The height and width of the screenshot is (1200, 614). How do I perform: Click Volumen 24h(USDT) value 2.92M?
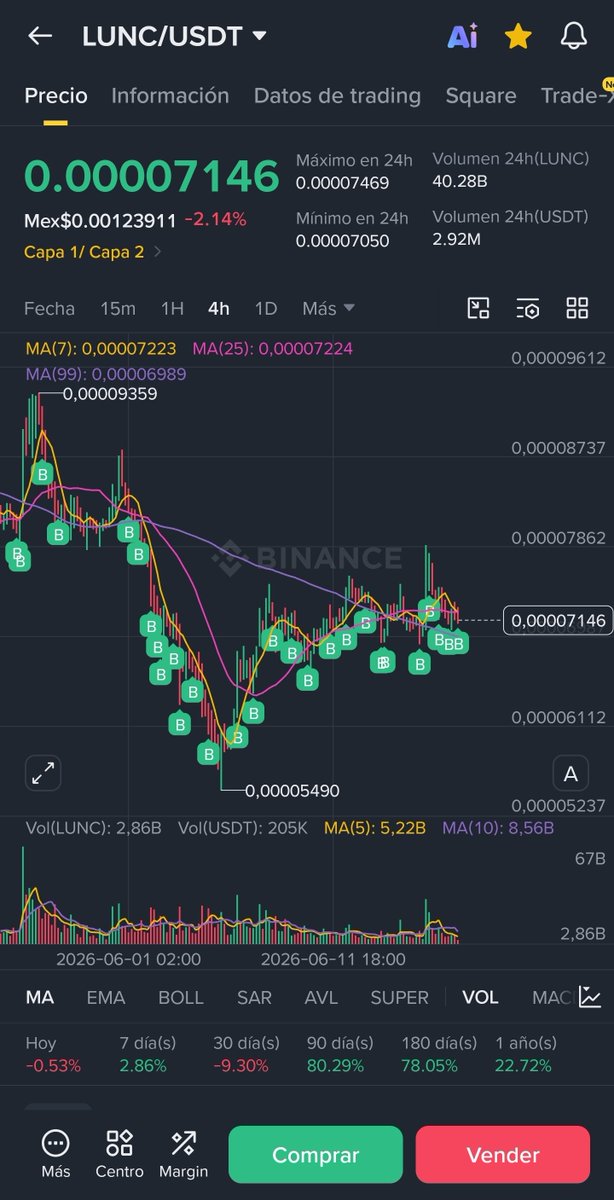(457, 241)
